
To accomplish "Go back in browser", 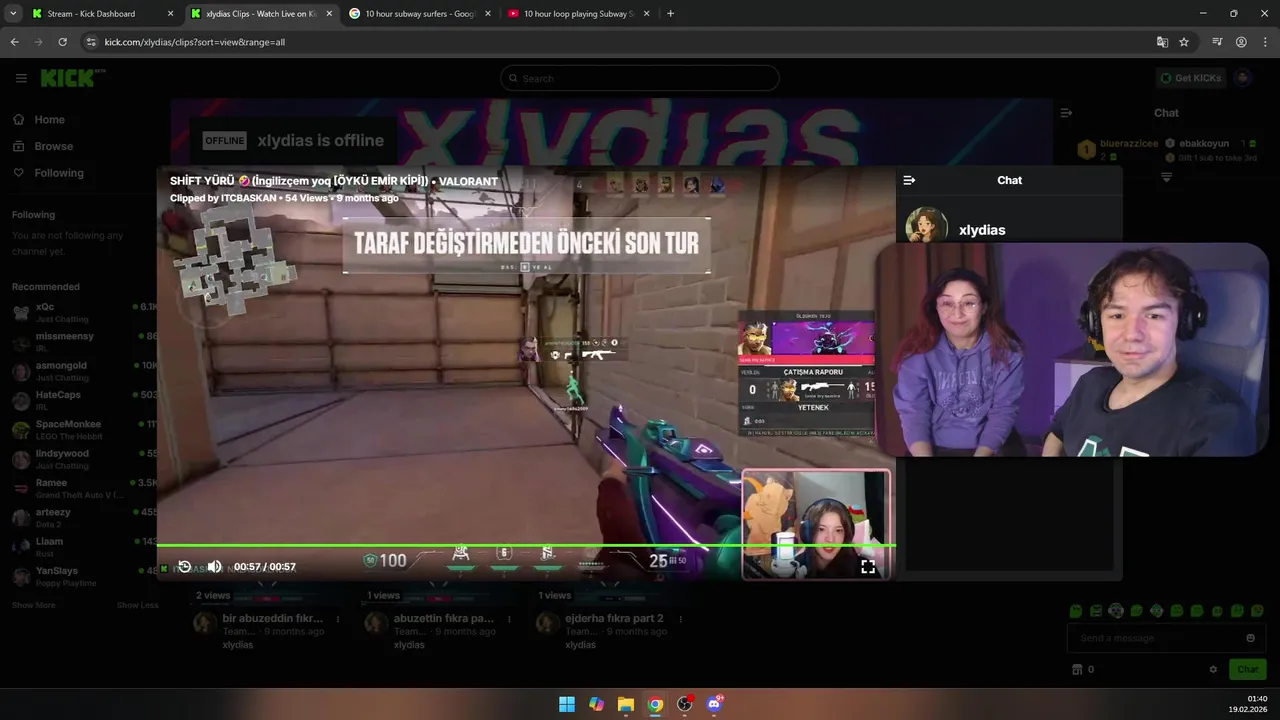I will [14, 42].
